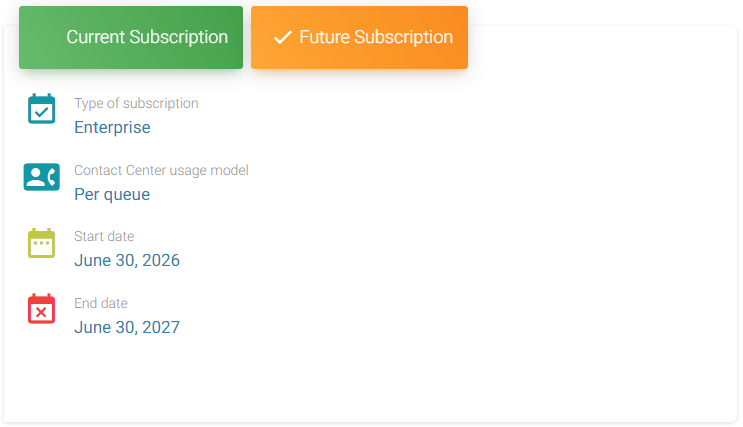Click the red End date calendar icon

pos(41,309)
